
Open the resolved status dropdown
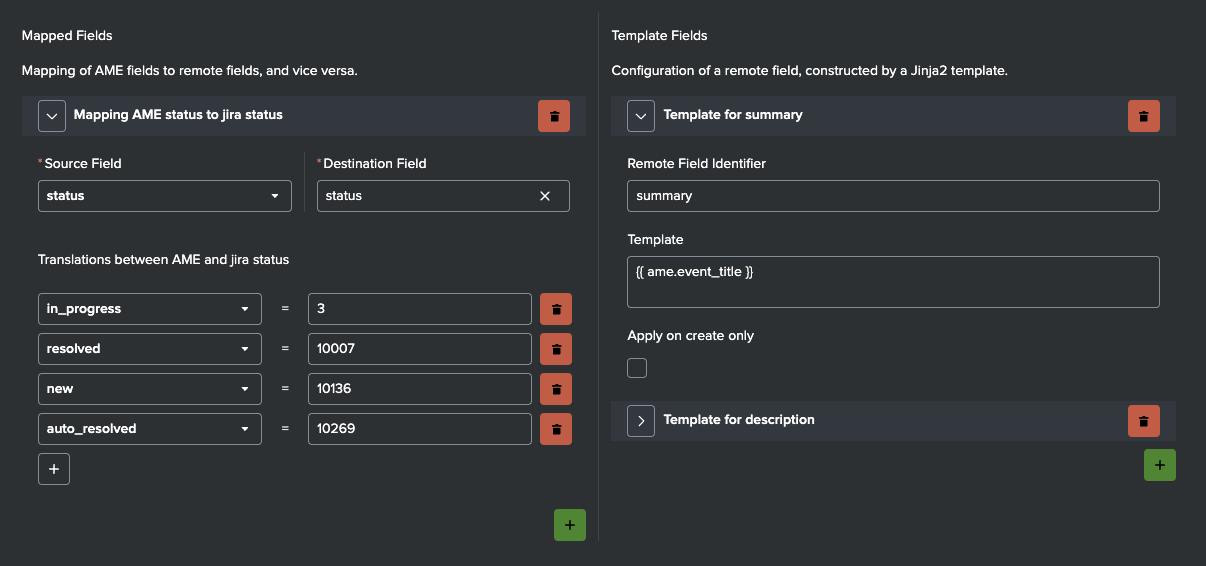coord(150,349)
